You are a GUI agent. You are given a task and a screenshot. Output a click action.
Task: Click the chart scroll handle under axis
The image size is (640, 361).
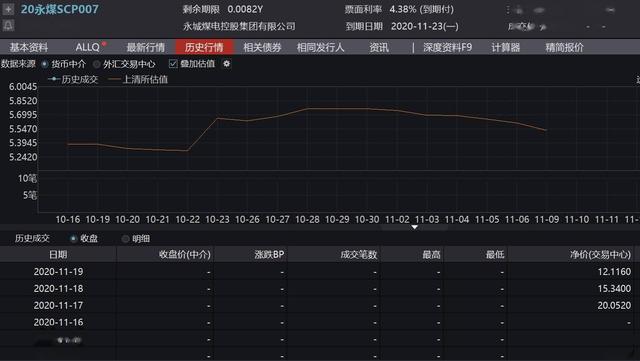[x=414, y=227]
